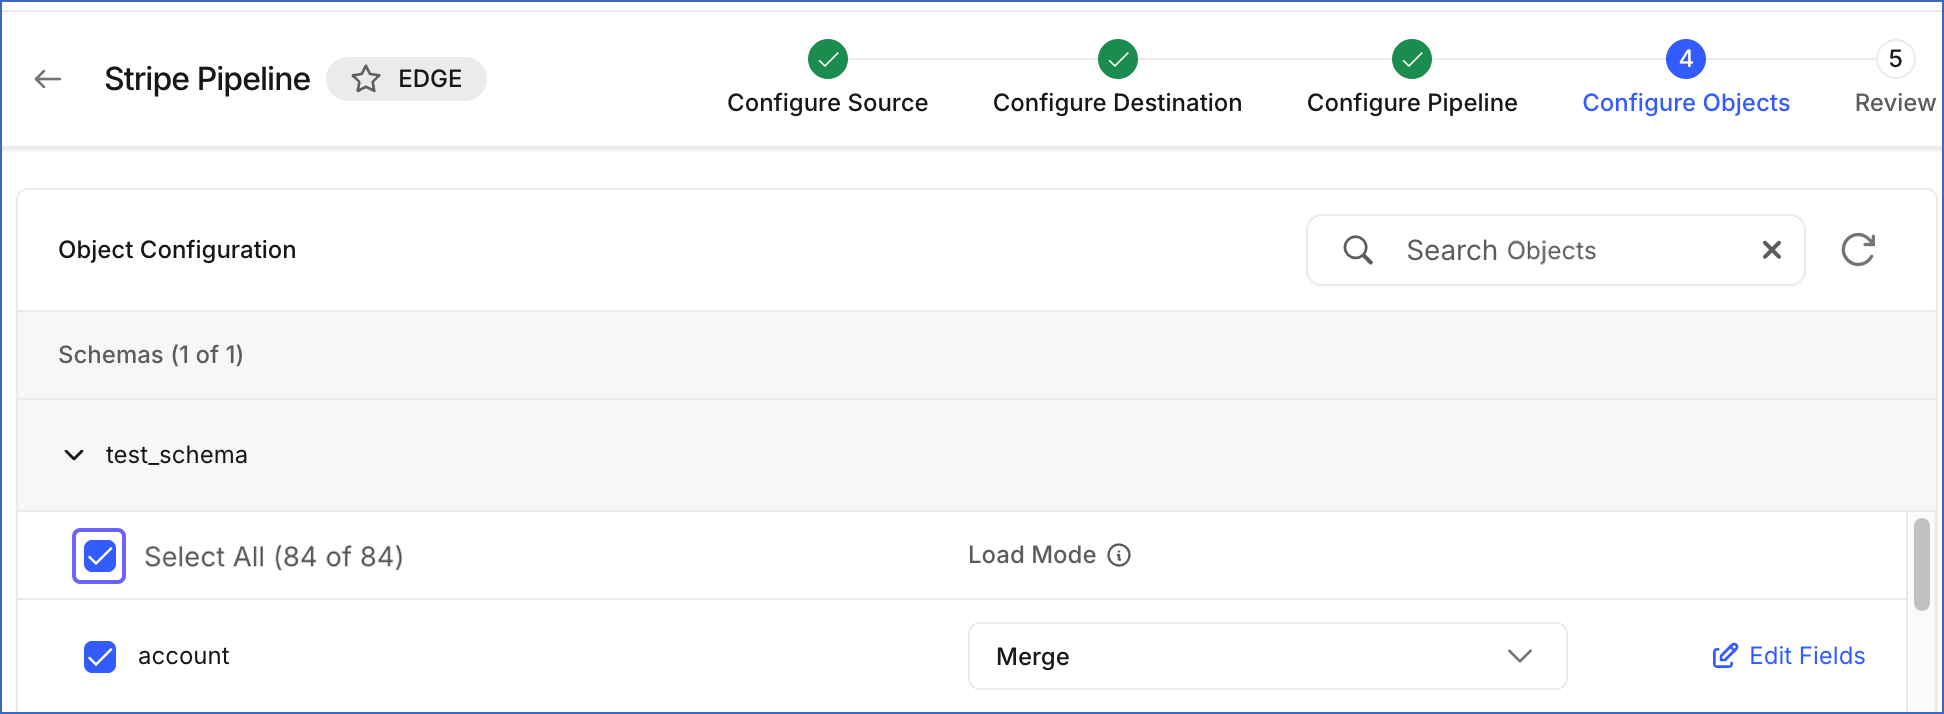Viewport: 1944px width, 714px height.
Task: Click the Load Mode column label
Action: (x=1032, y=555)
